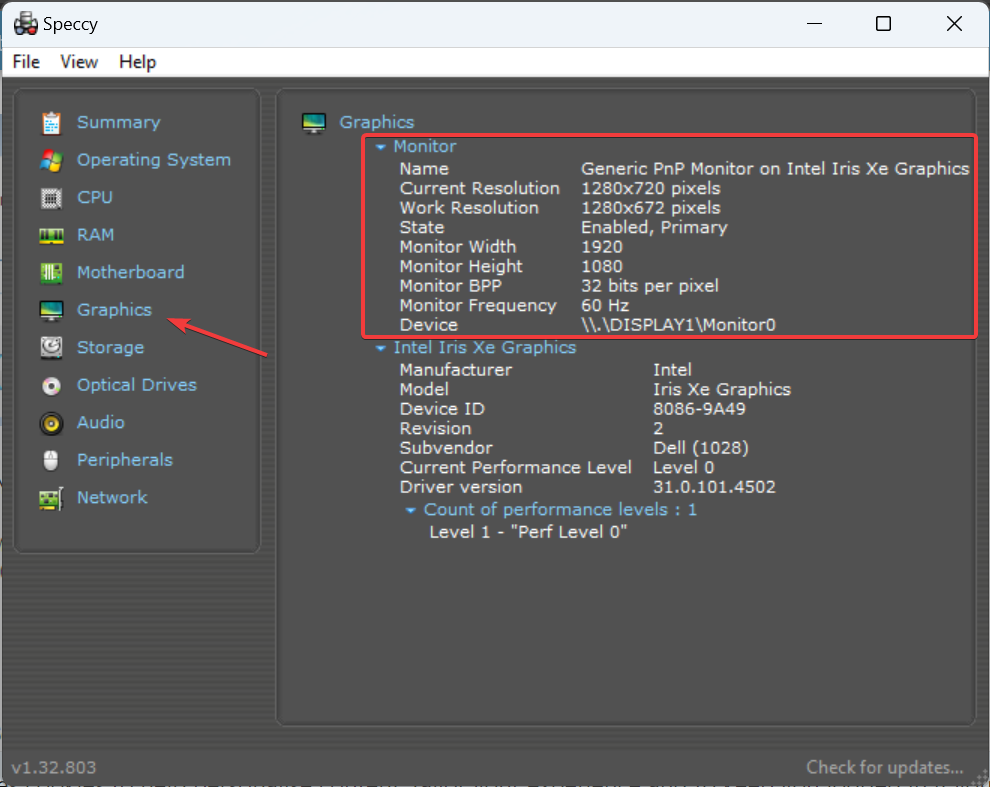
Task: Select the CPU sidebar icon
Action: [x=51, y=197]
